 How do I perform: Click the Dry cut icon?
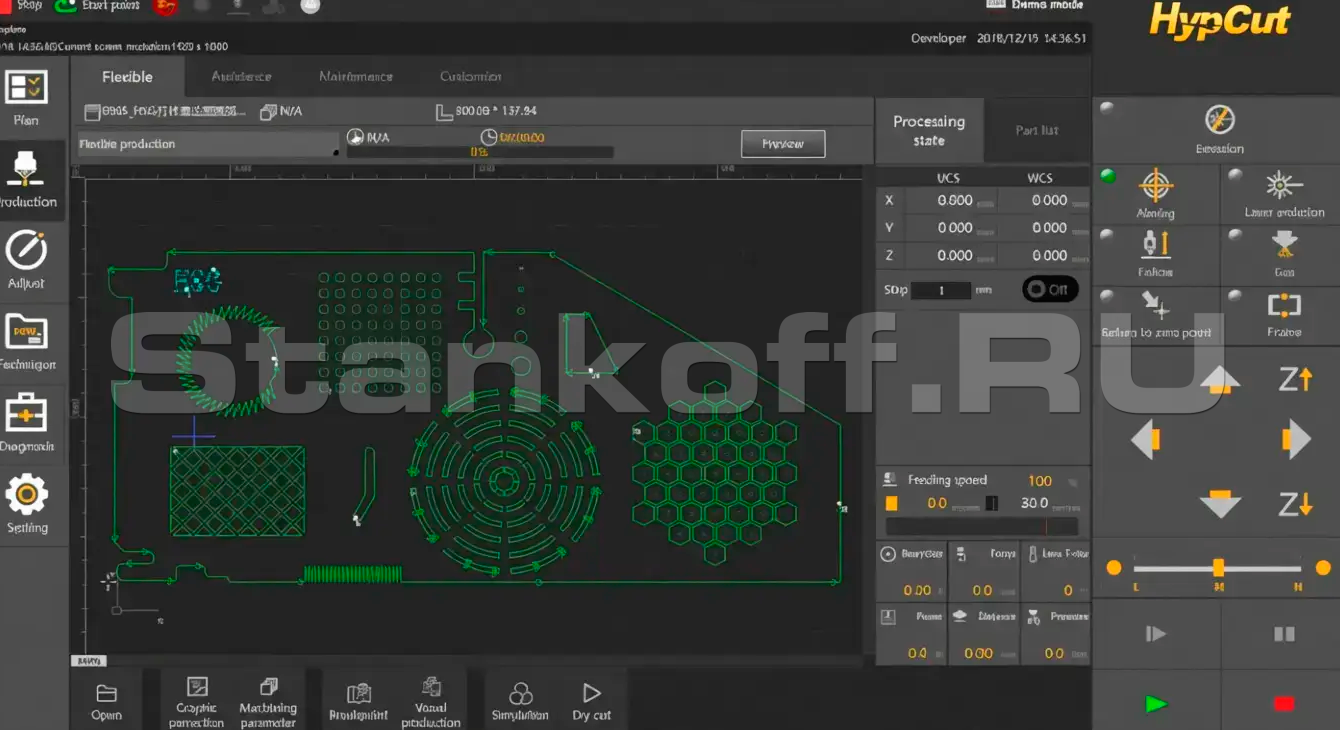591,702
